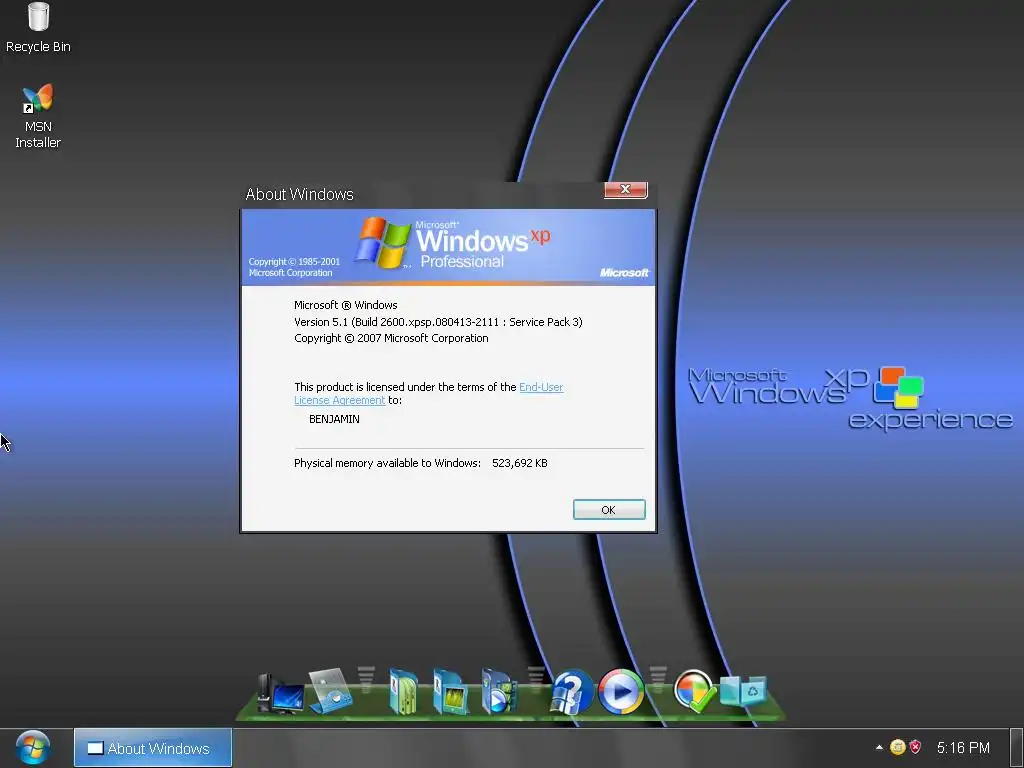Viewport: 1024px width, 768px height.
Task: Click the BENJAMIN licensee name
Action: [x=334, y=419]
